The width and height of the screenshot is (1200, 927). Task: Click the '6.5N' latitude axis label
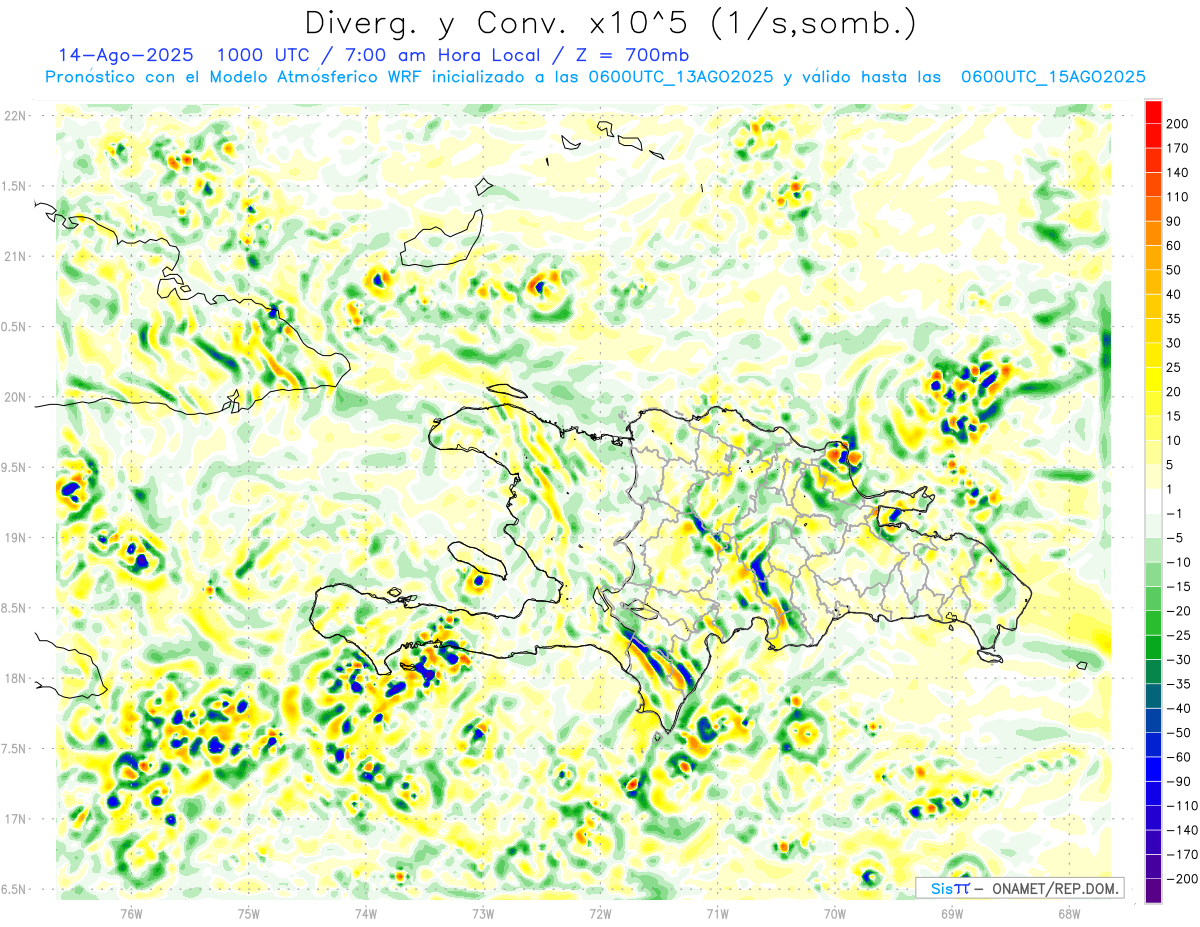(14, 889)
